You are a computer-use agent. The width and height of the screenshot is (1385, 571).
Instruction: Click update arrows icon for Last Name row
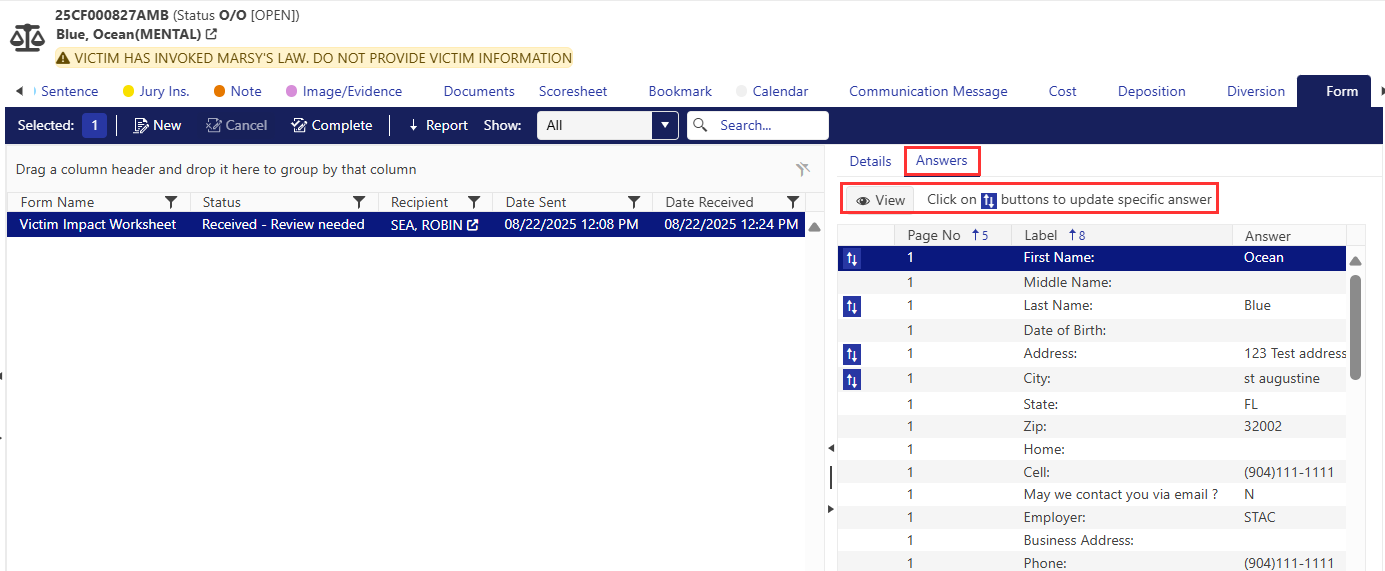(851, 307)
